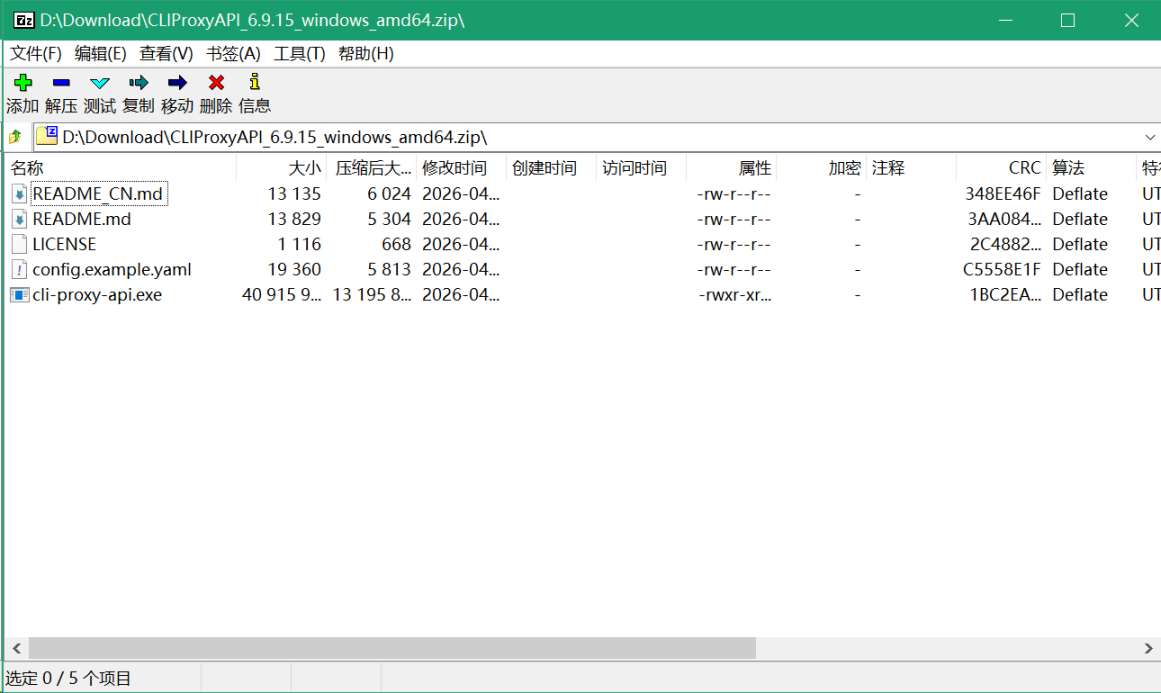Click the Move (移动) arrow icon

177,83
